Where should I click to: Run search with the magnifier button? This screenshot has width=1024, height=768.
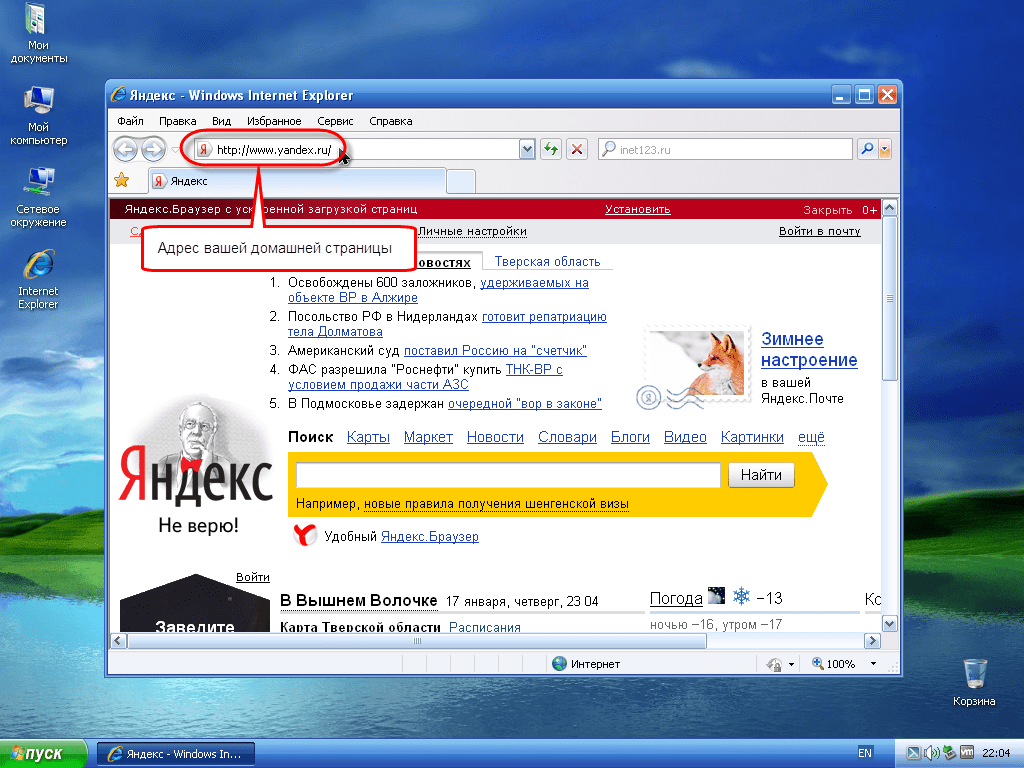click(x=867, y=149)
